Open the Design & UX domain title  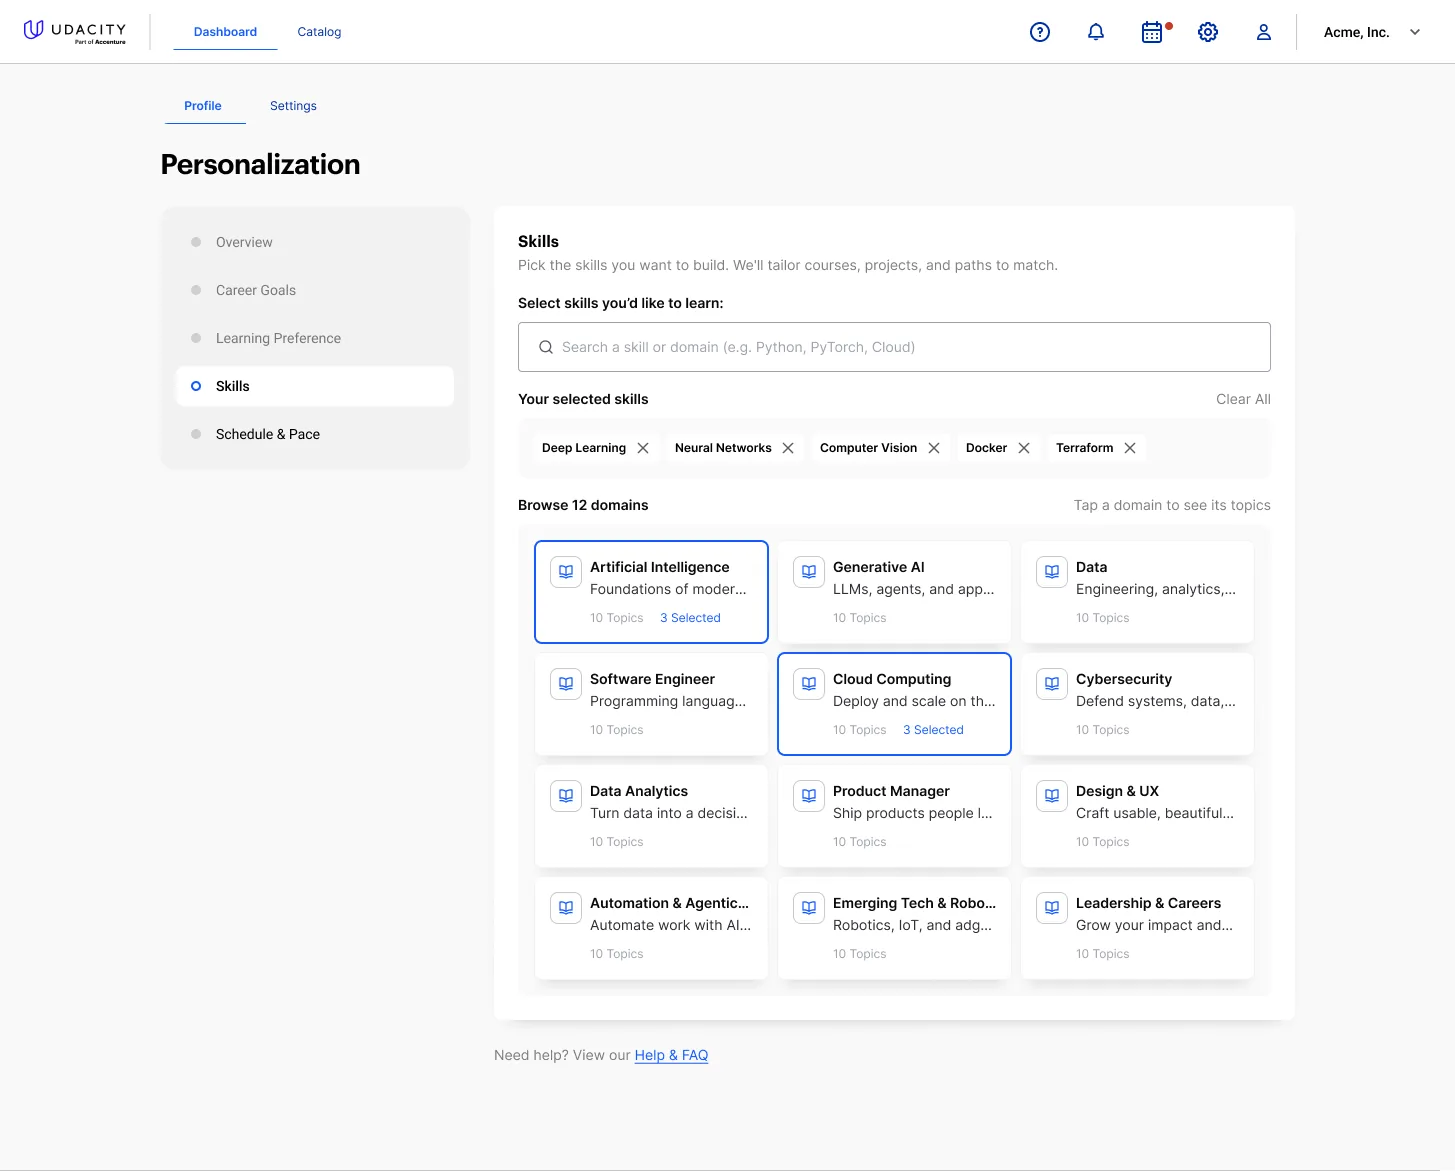click(1117, 791)
